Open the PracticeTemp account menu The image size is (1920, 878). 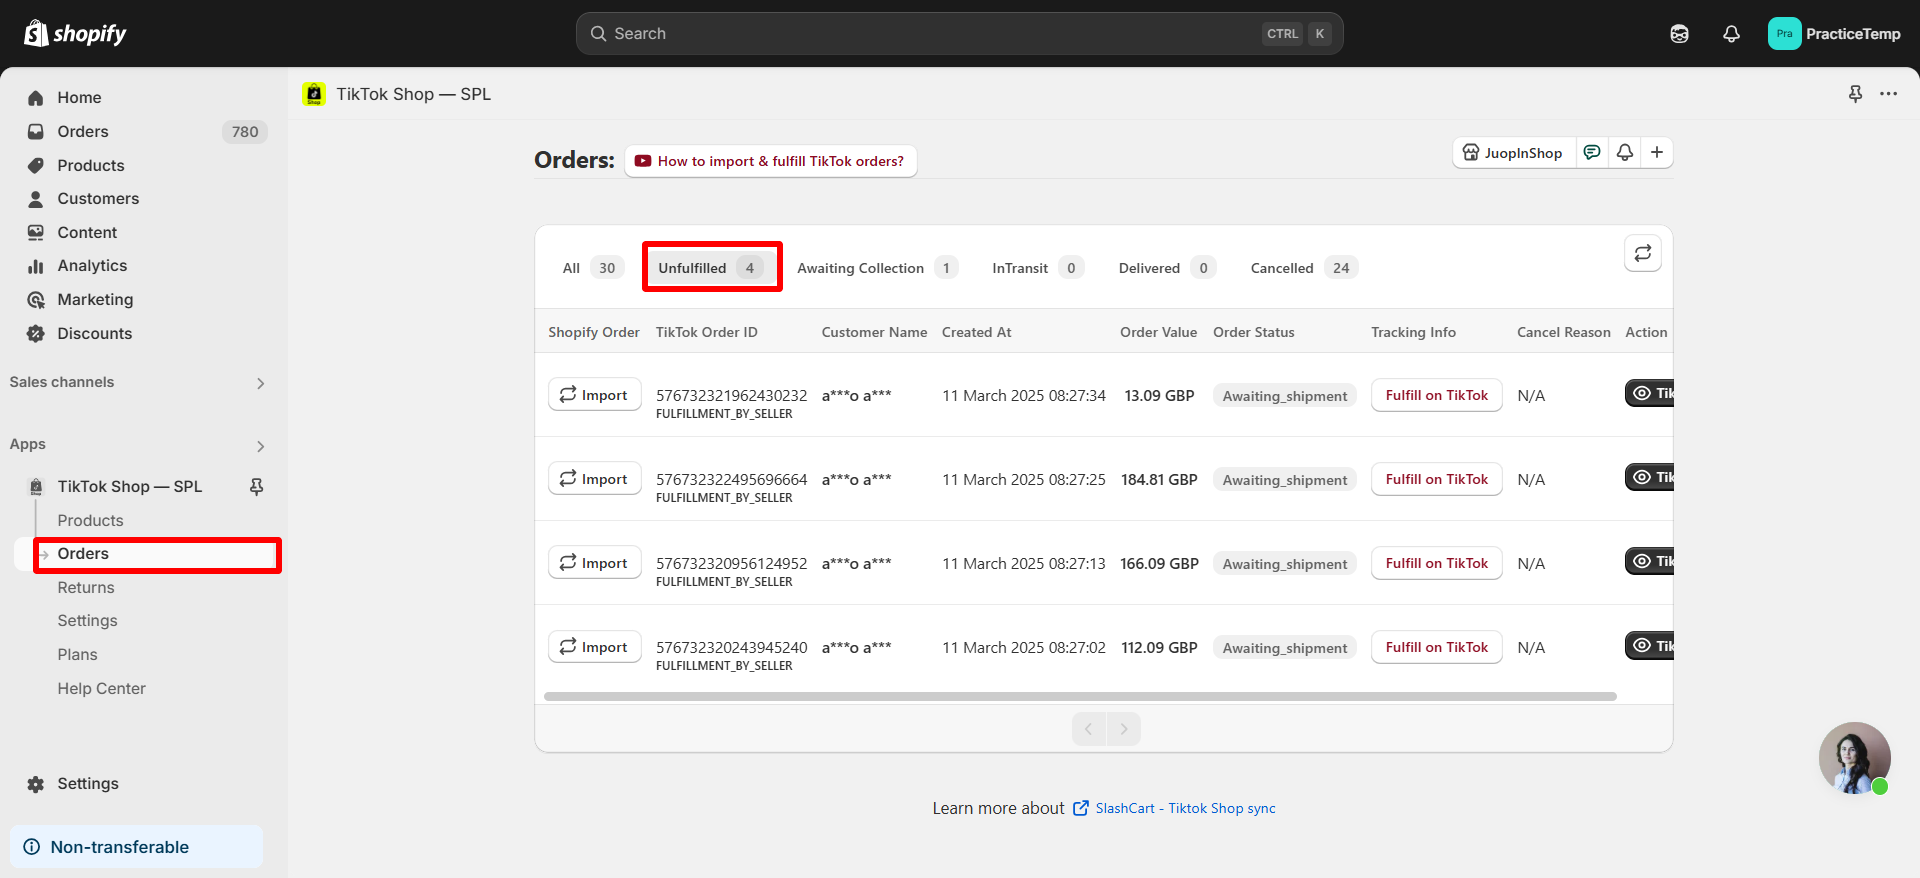1834,34
